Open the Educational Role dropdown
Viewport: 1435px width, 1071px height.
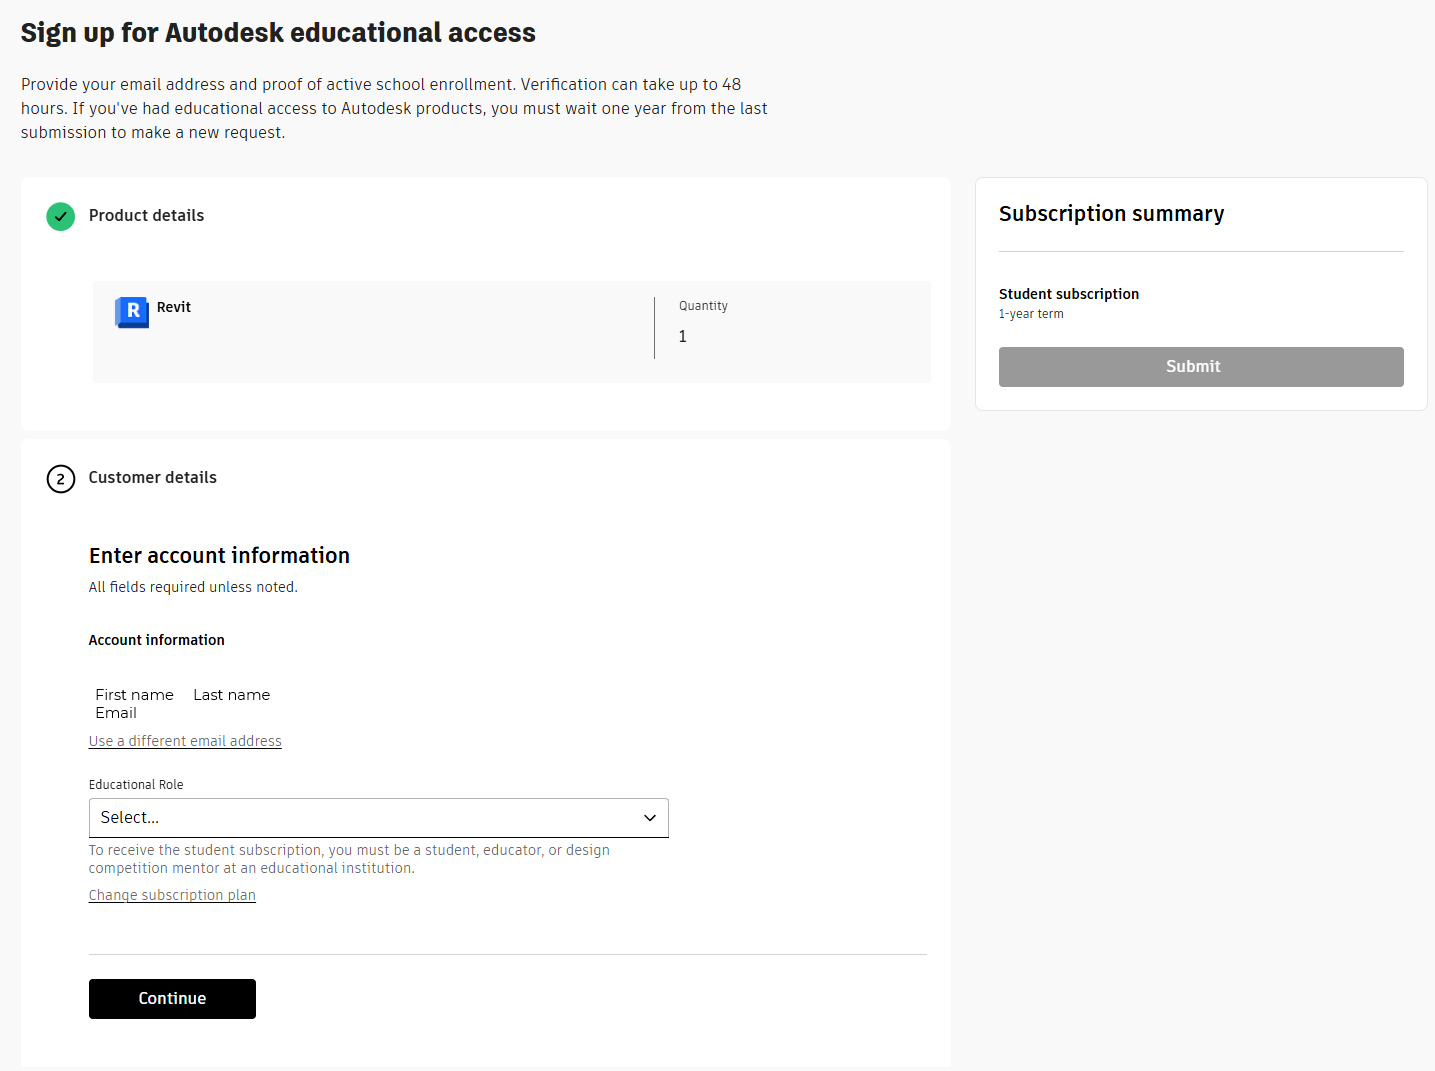tap(379, 818)
